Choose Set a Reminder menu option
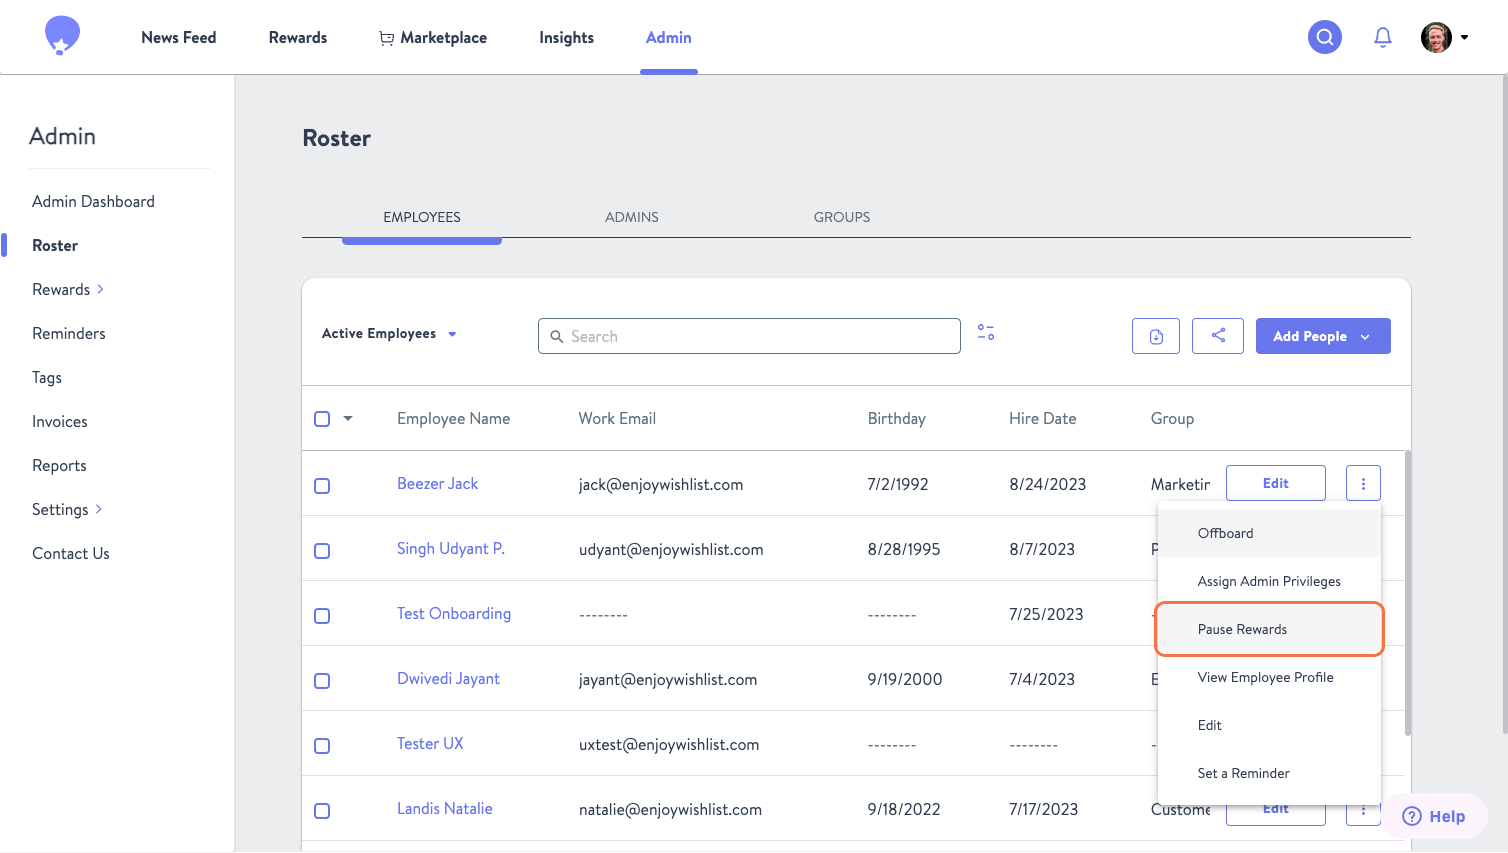The height and width of the screenshot is (853, 1508). [x=1269, y=773]
